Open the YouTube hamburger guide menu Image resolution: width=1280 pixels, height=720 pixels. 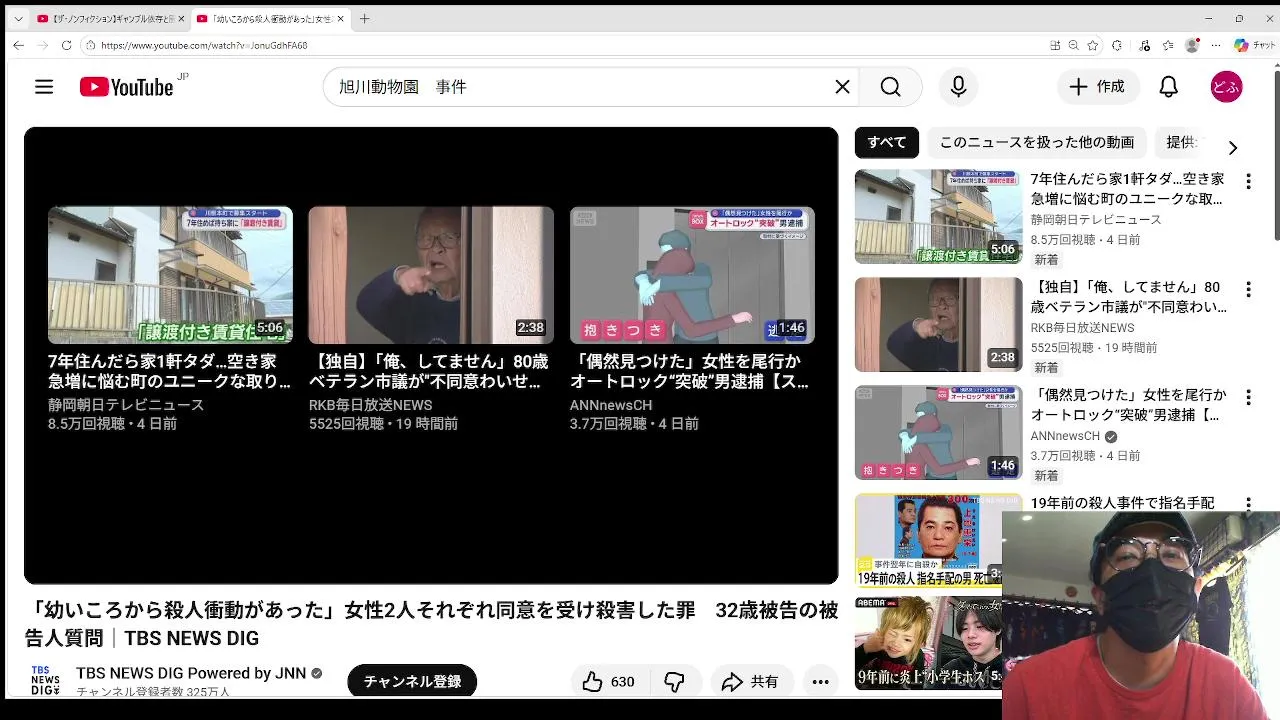44,87
